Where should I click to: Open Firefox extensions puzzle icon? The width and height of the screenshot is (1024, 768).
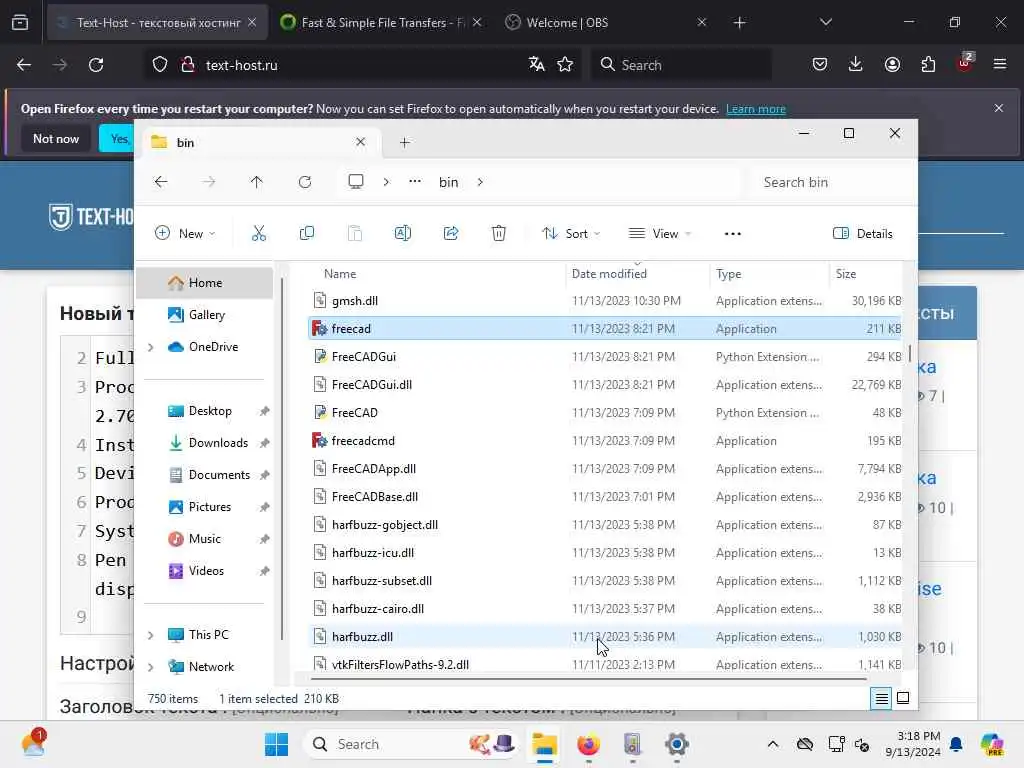[x=928, y=65]
